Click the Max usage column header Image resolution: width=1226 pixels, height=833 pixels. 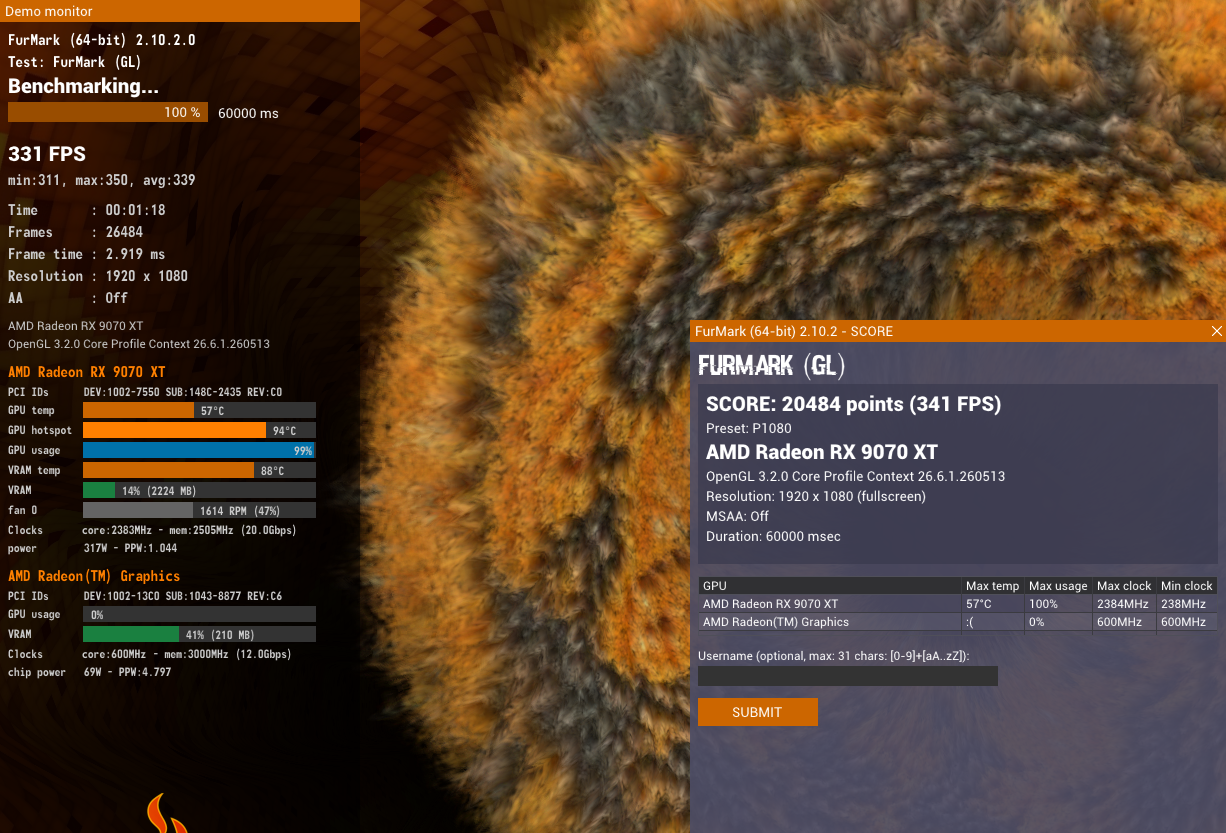[1058, 586]
